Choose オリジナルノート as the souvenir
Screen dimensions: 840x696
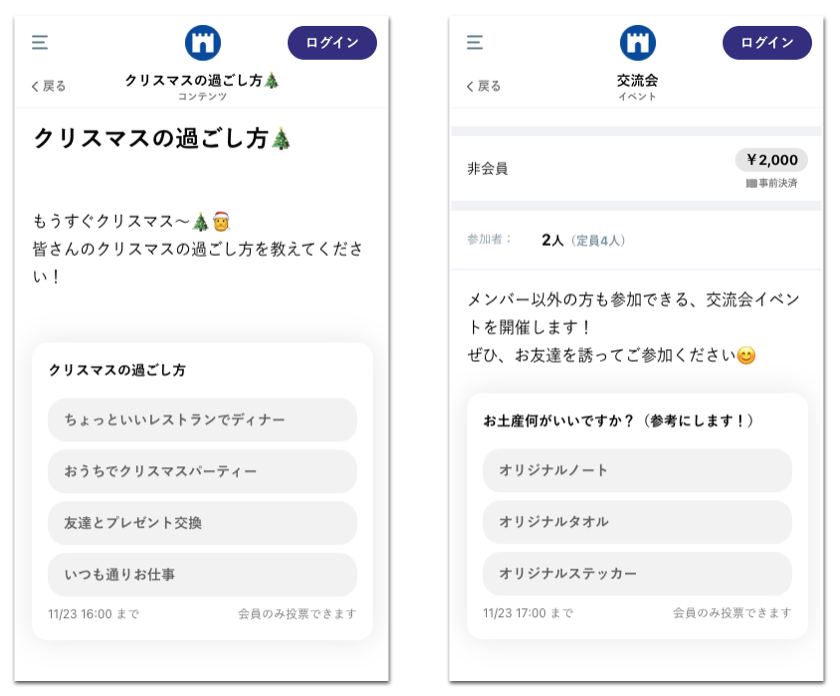637,471
